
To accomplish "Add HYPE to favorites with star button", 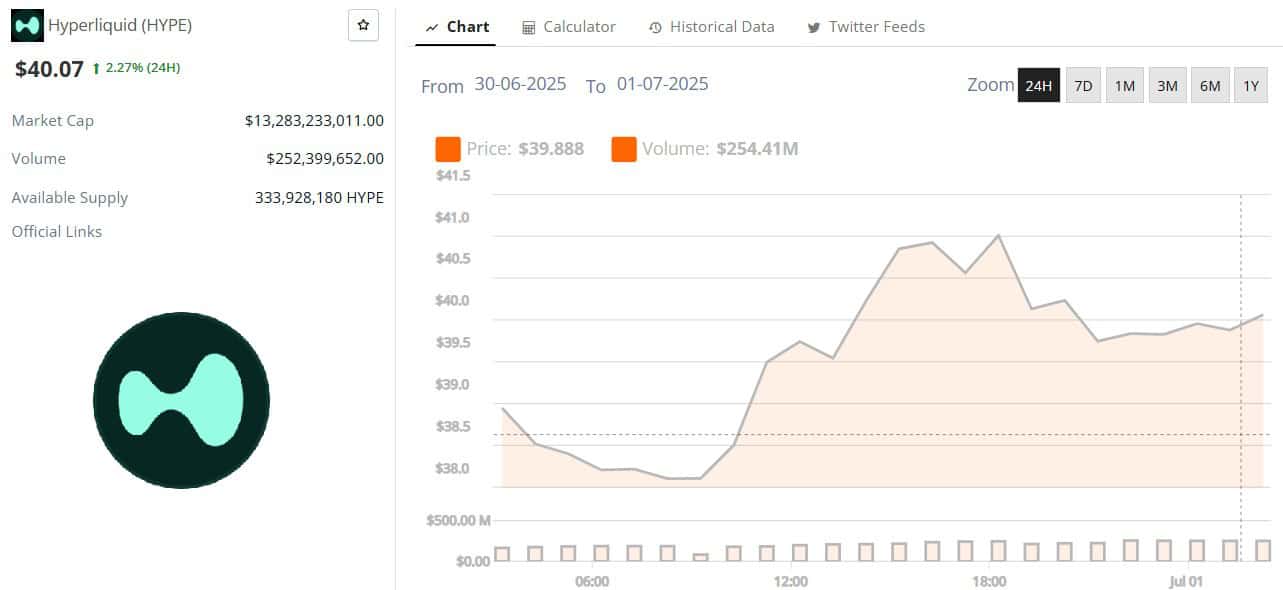I will click(363, 25).
